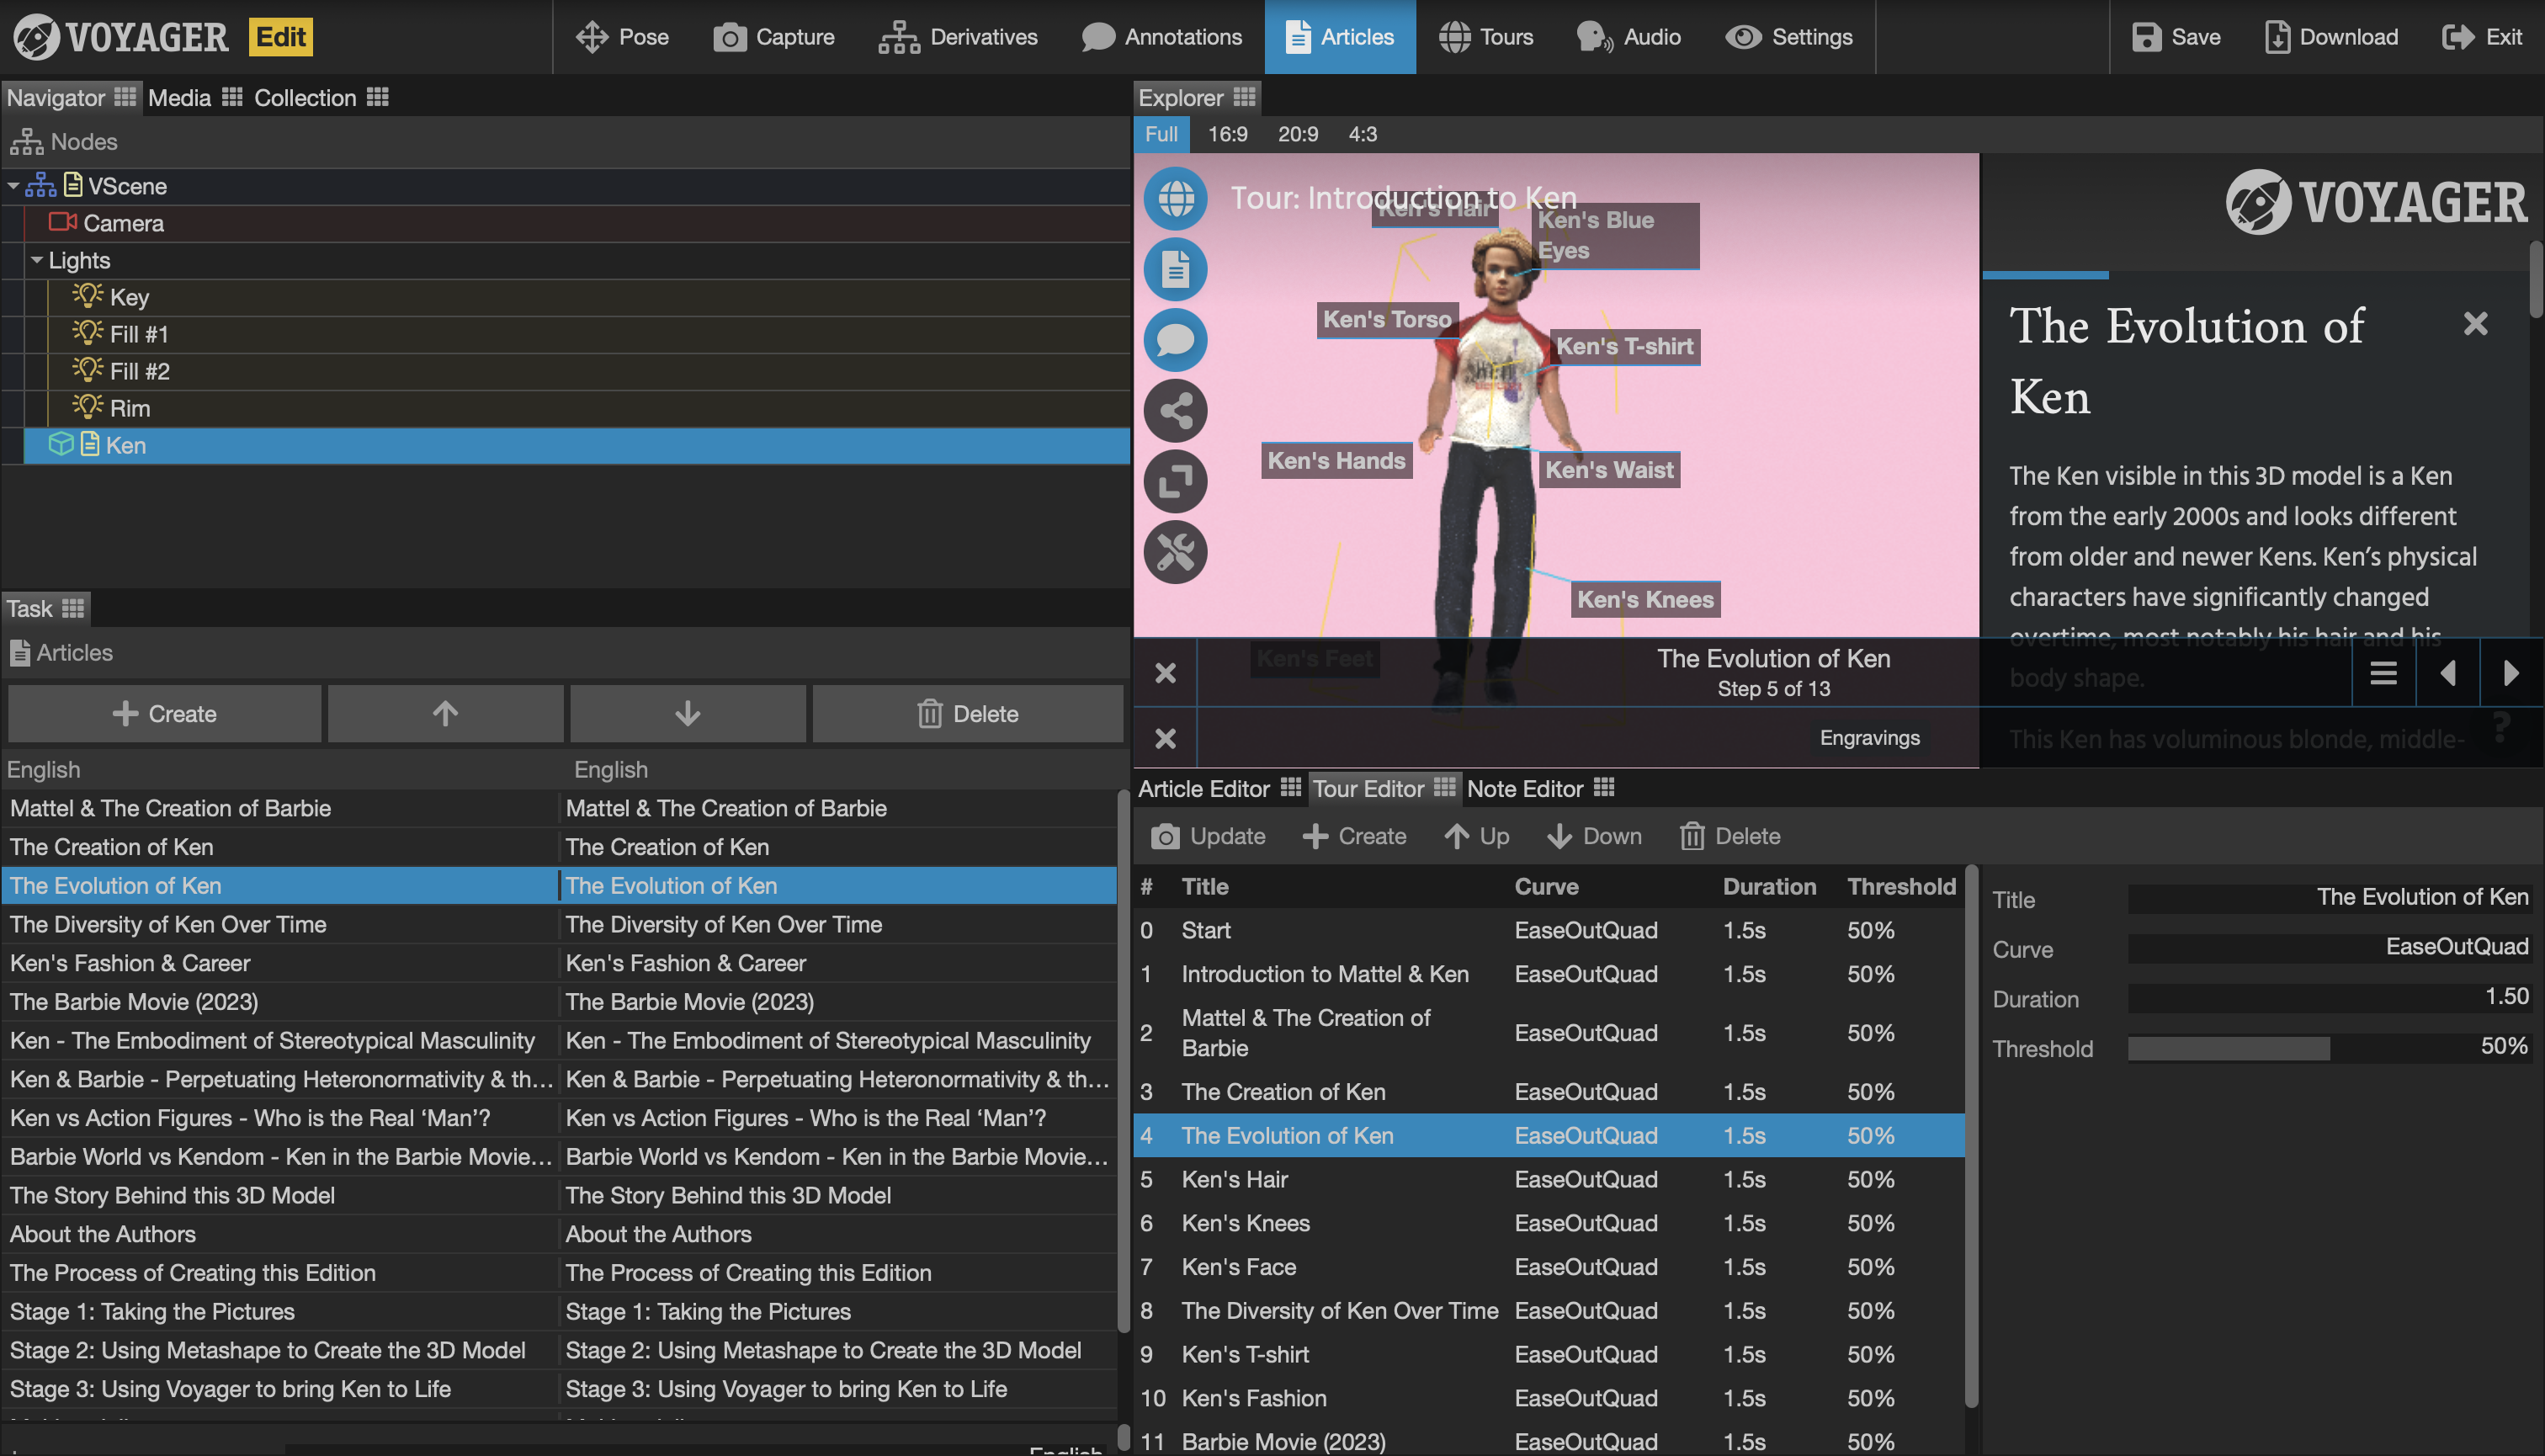Click Update in the Tour Editor toolbar

[x=1208, y=836]
